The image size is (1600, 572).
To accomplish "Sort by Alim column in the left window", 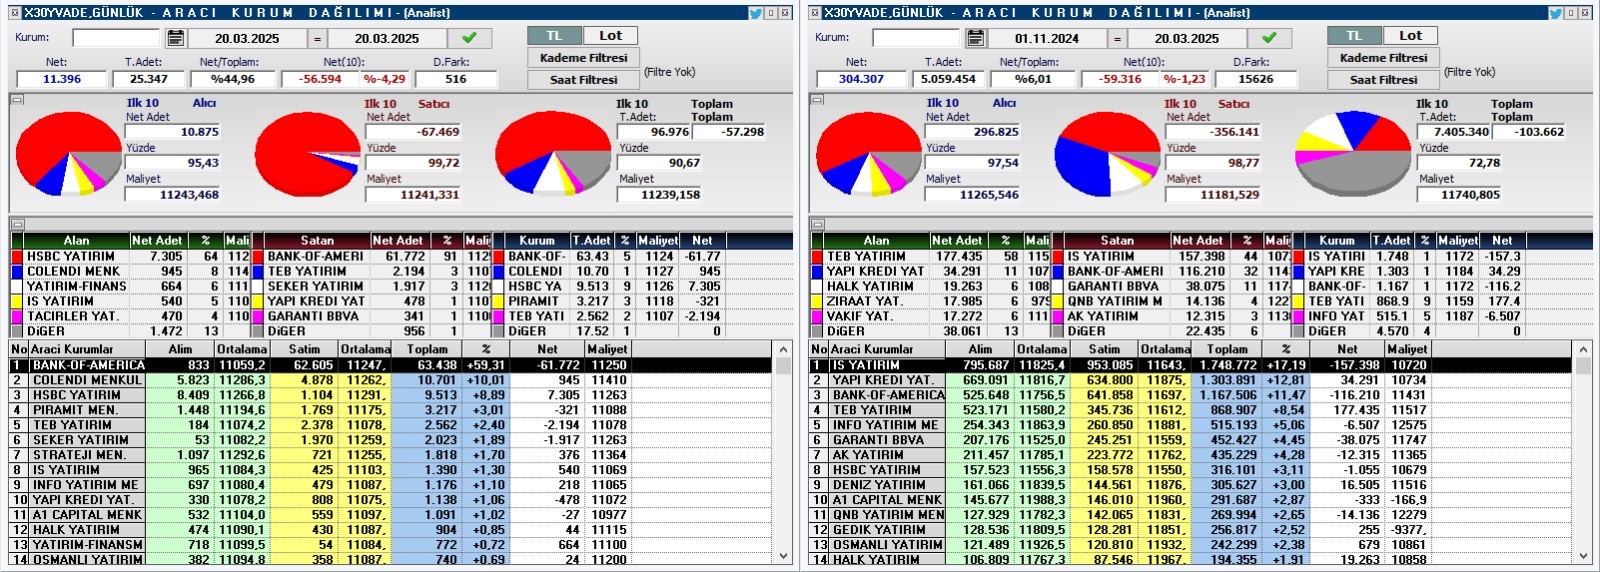I will (x=180, y=350).
